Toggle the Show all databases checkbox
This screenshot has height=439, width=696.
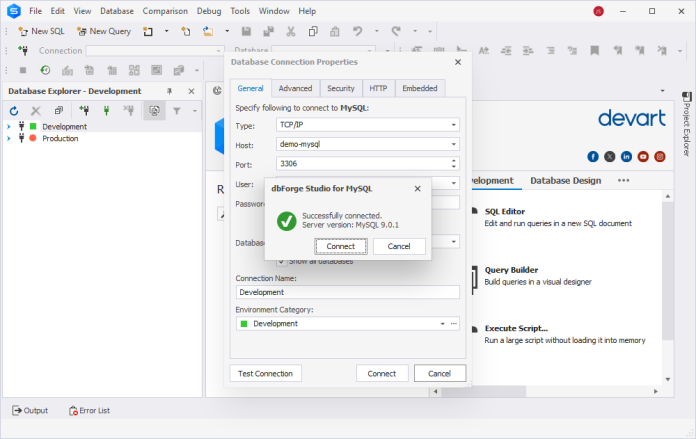(282, 261)
